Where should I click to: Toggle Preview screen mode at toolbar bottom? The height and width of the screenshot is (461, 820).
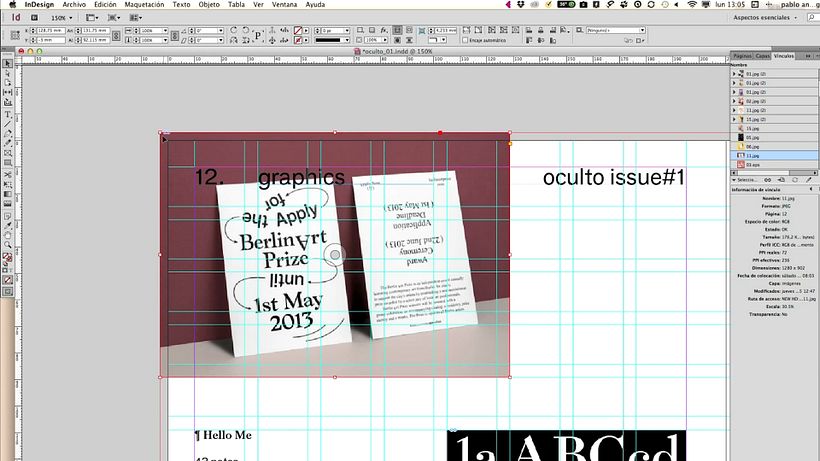(x=8, y=292)
